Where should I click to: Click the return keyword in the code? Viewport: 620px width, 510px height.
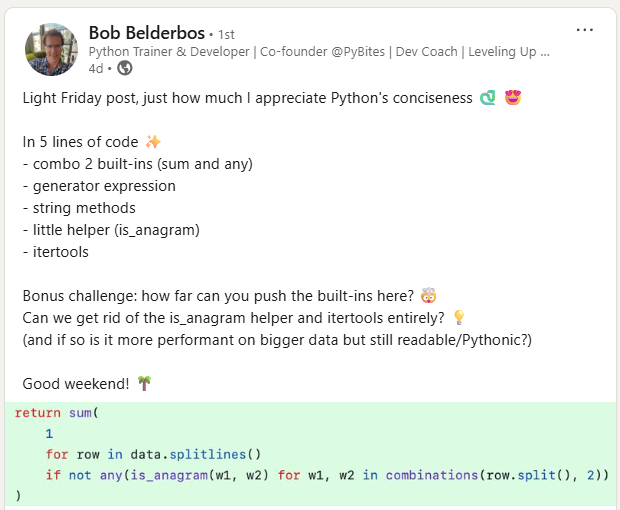pos(38,411)
